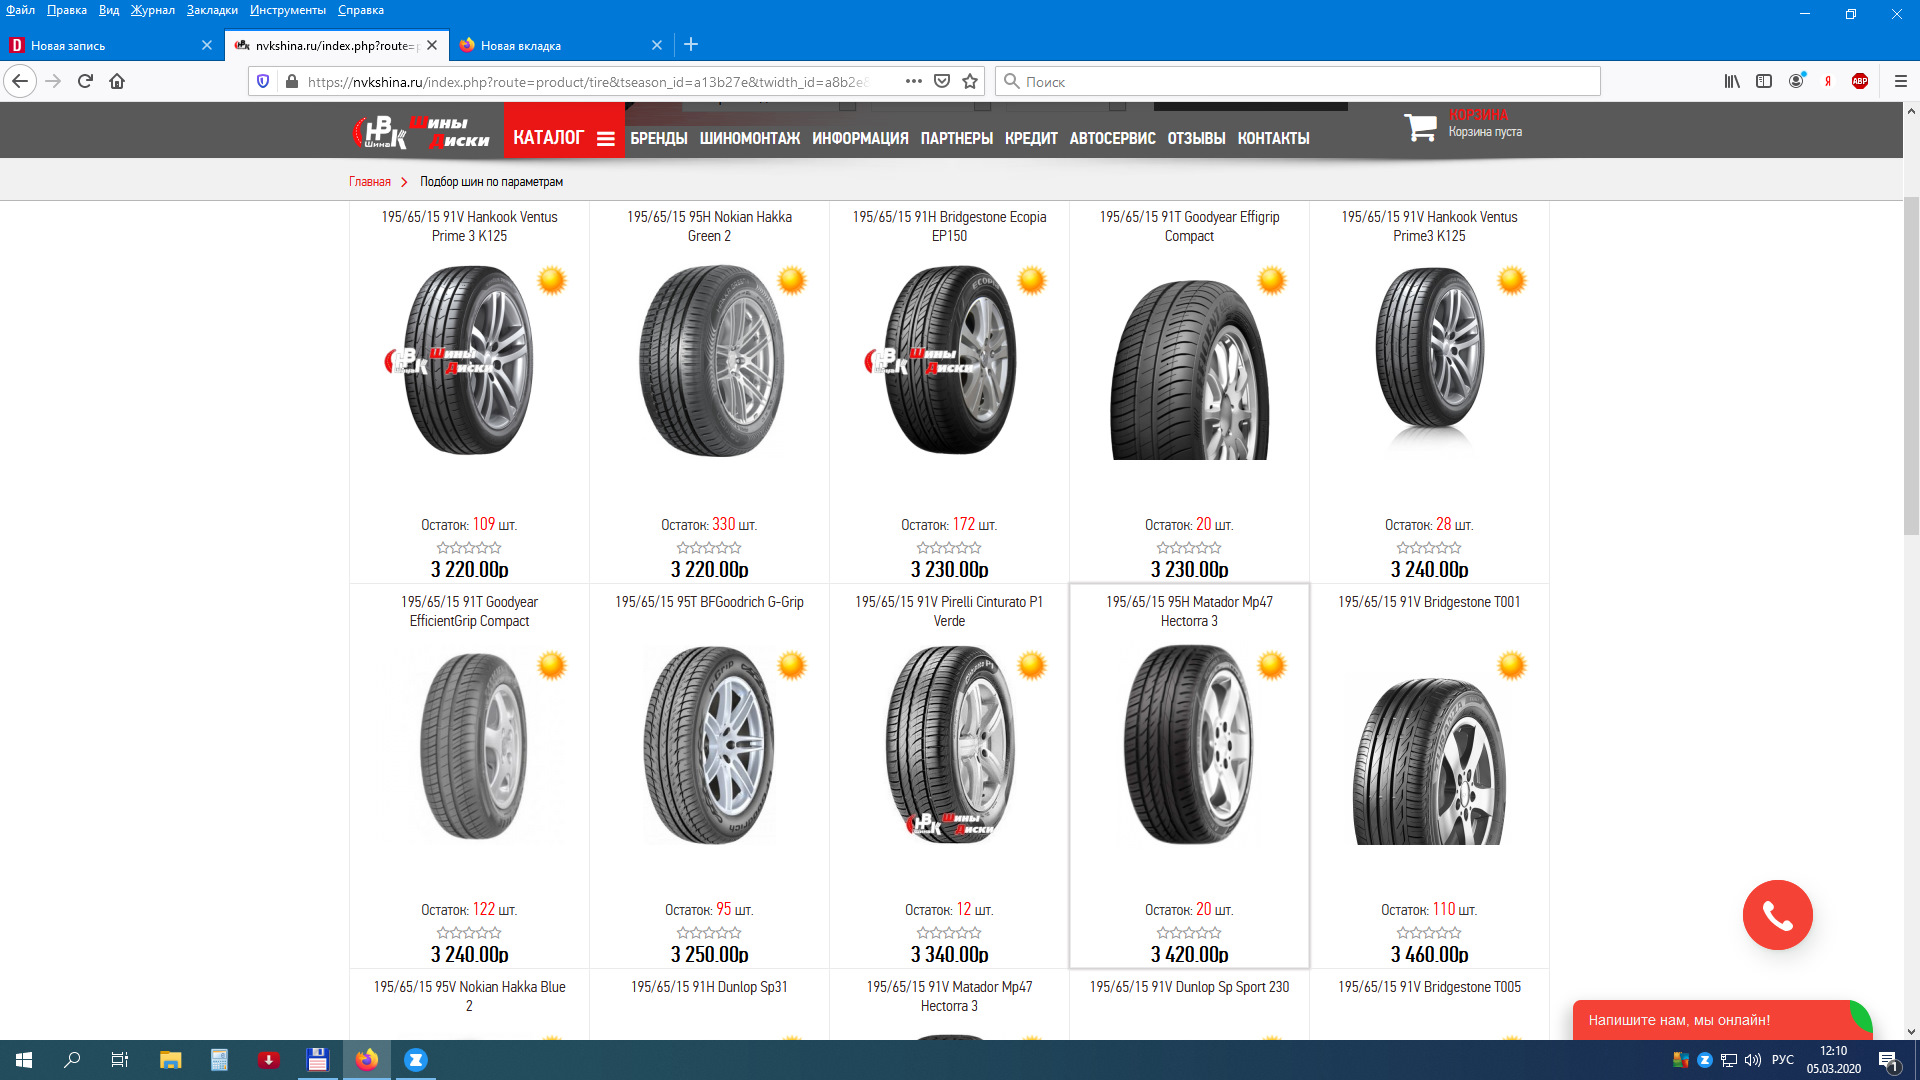The image size is (1920, 1080).
Task: Open Windows taskbar search icon
Action: click(72, 1060)
